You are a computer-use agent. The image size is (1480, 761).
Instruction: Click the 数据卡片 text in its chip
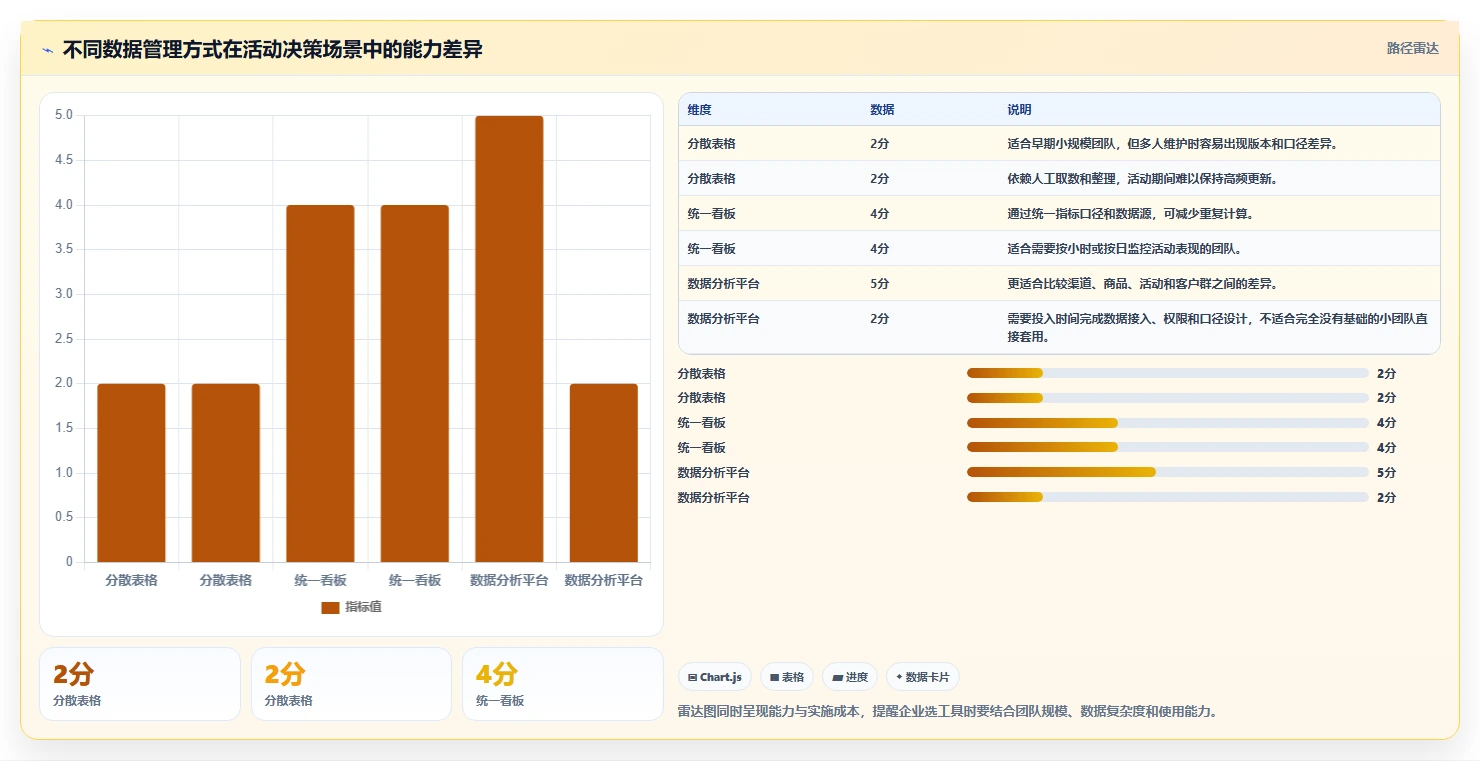927,677
